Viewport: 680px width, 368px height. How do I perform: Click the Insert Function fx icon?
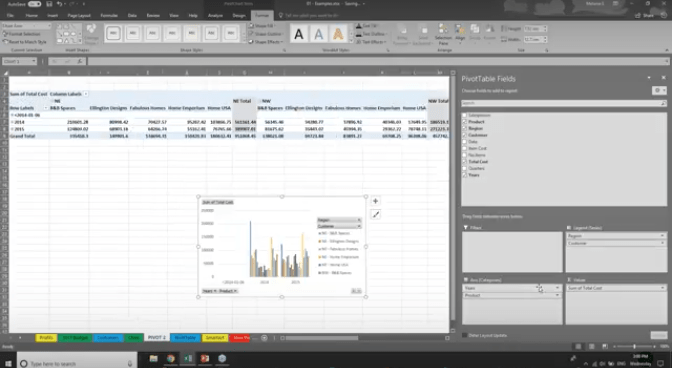[x=79, y=62]
